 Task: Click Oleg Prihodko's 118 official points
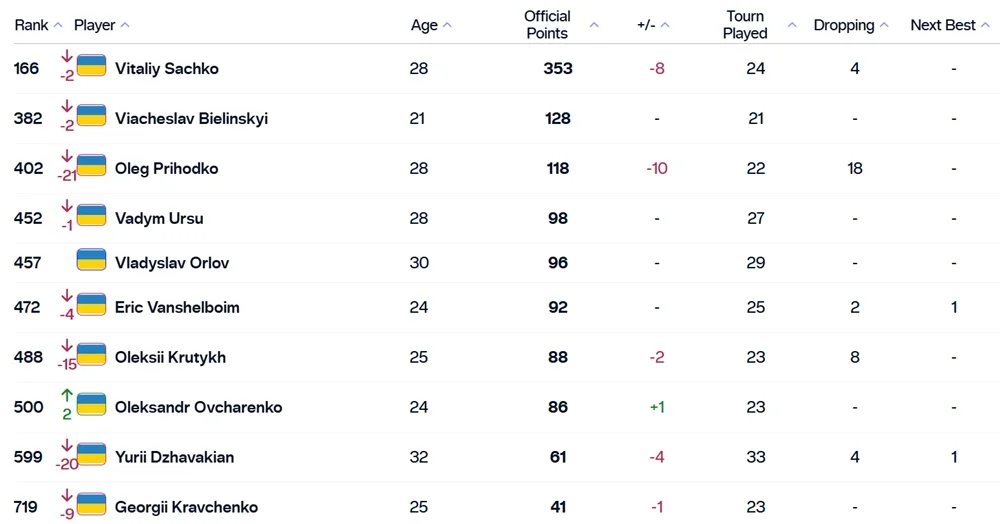click(558, 168)
